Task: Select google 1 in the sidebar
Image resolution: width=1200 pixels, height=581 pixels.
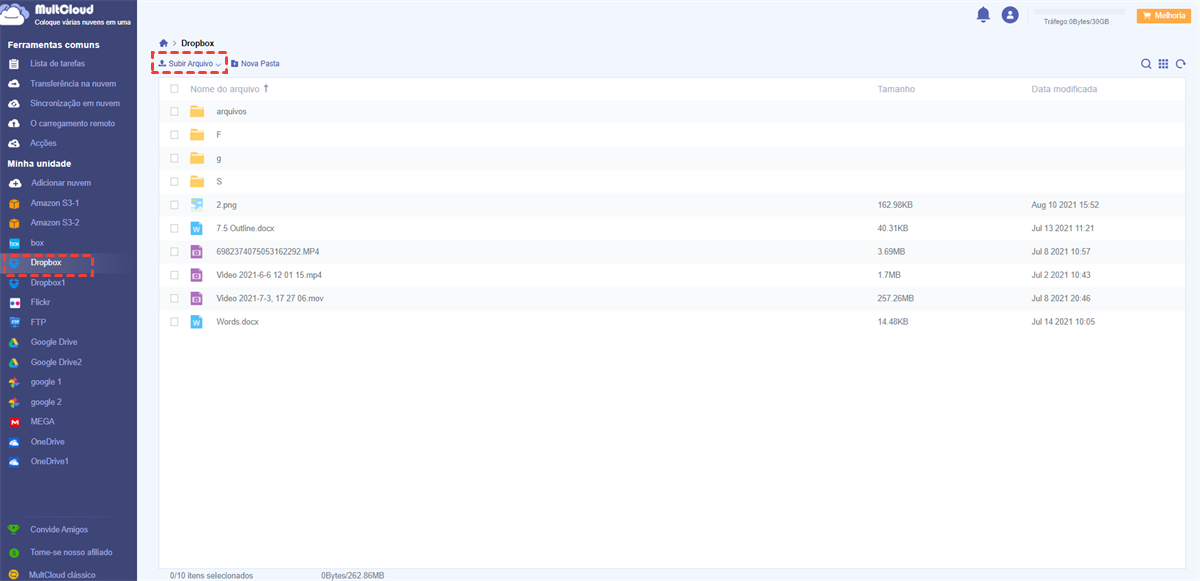Action: click(x=46, y=382)
